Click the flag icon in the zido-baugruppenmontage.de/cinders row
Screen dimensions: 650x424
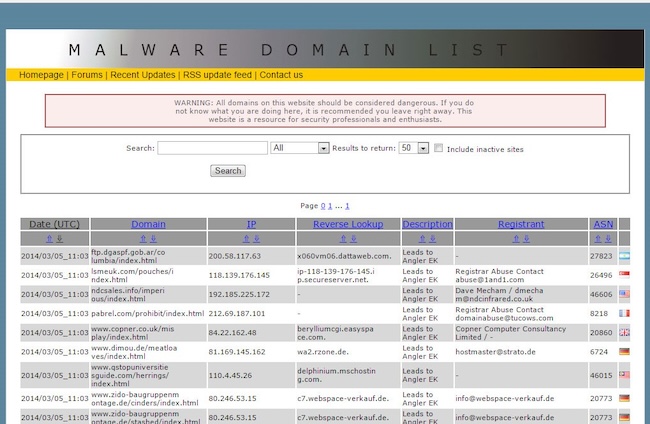624,398
